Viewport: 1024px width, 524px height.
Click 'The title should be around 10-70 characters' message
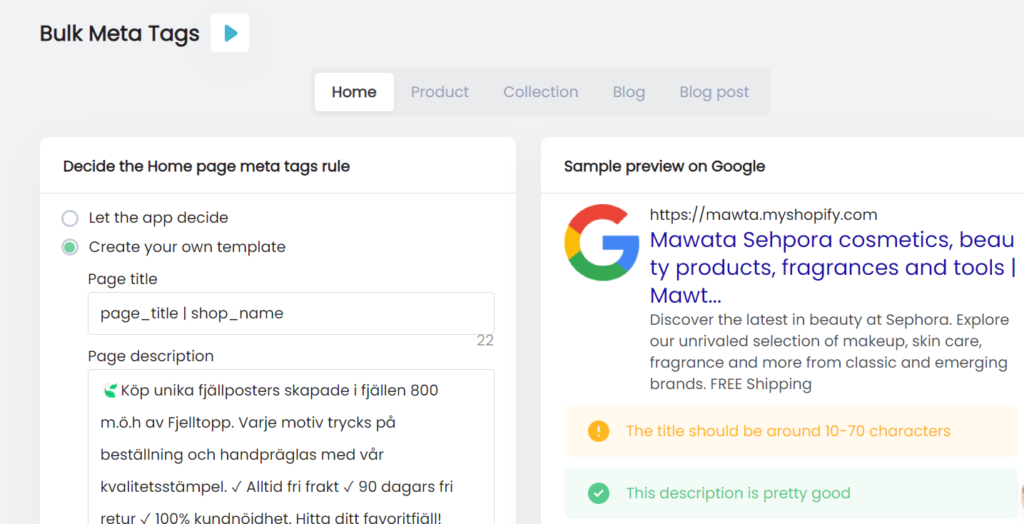click(x=788, y=431)
